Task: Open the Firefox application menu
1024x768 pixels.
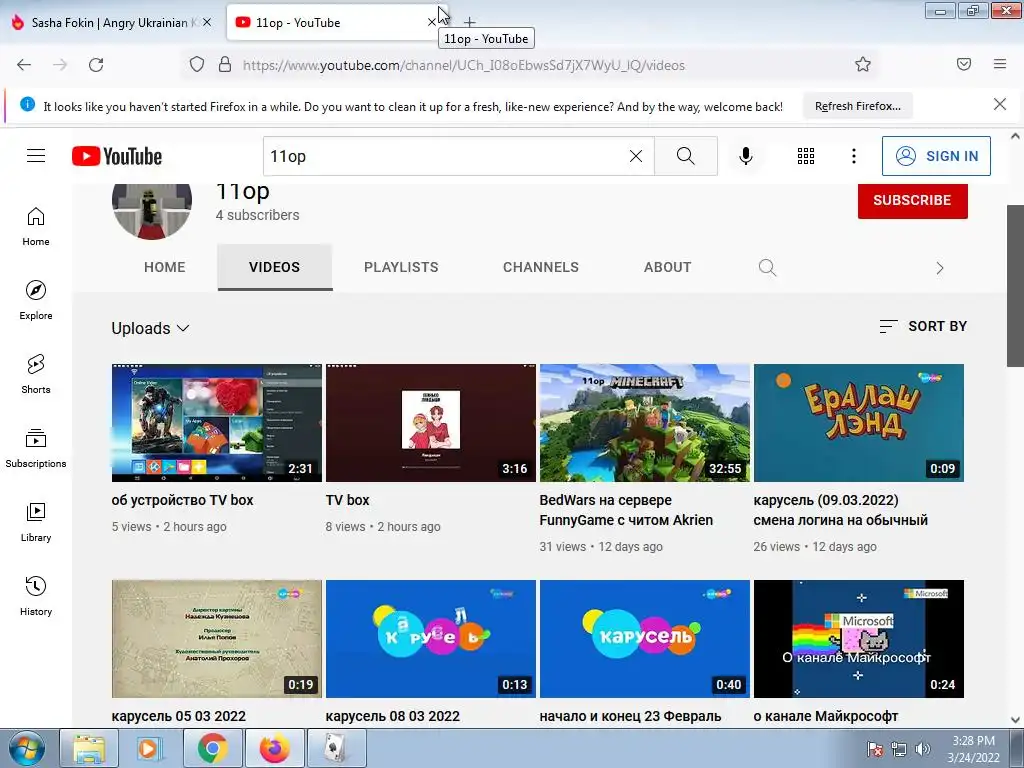Action: pos(1000,64)
